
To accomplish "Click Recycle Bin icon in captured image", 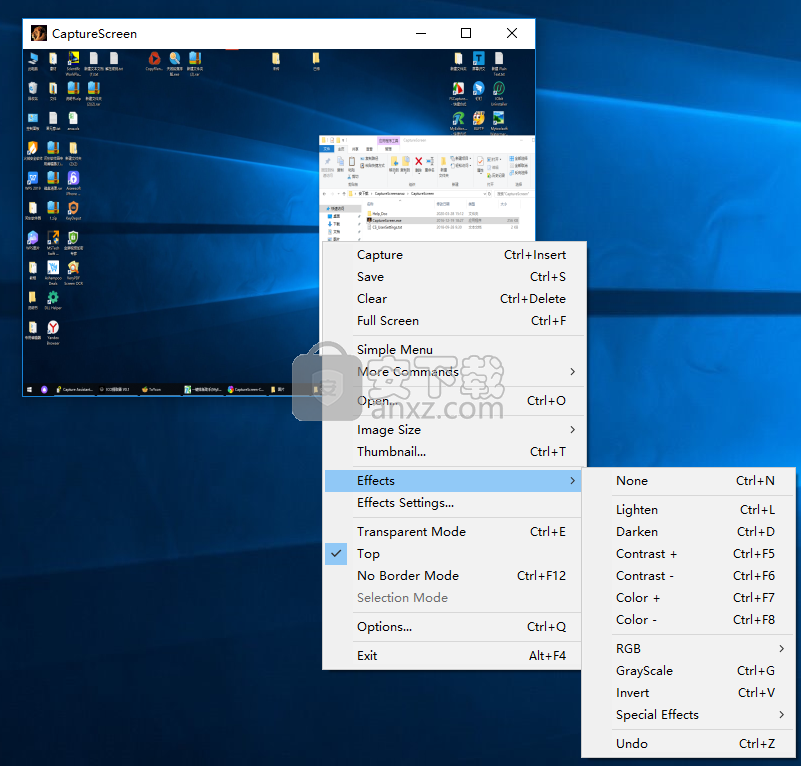I will [33, 88].
